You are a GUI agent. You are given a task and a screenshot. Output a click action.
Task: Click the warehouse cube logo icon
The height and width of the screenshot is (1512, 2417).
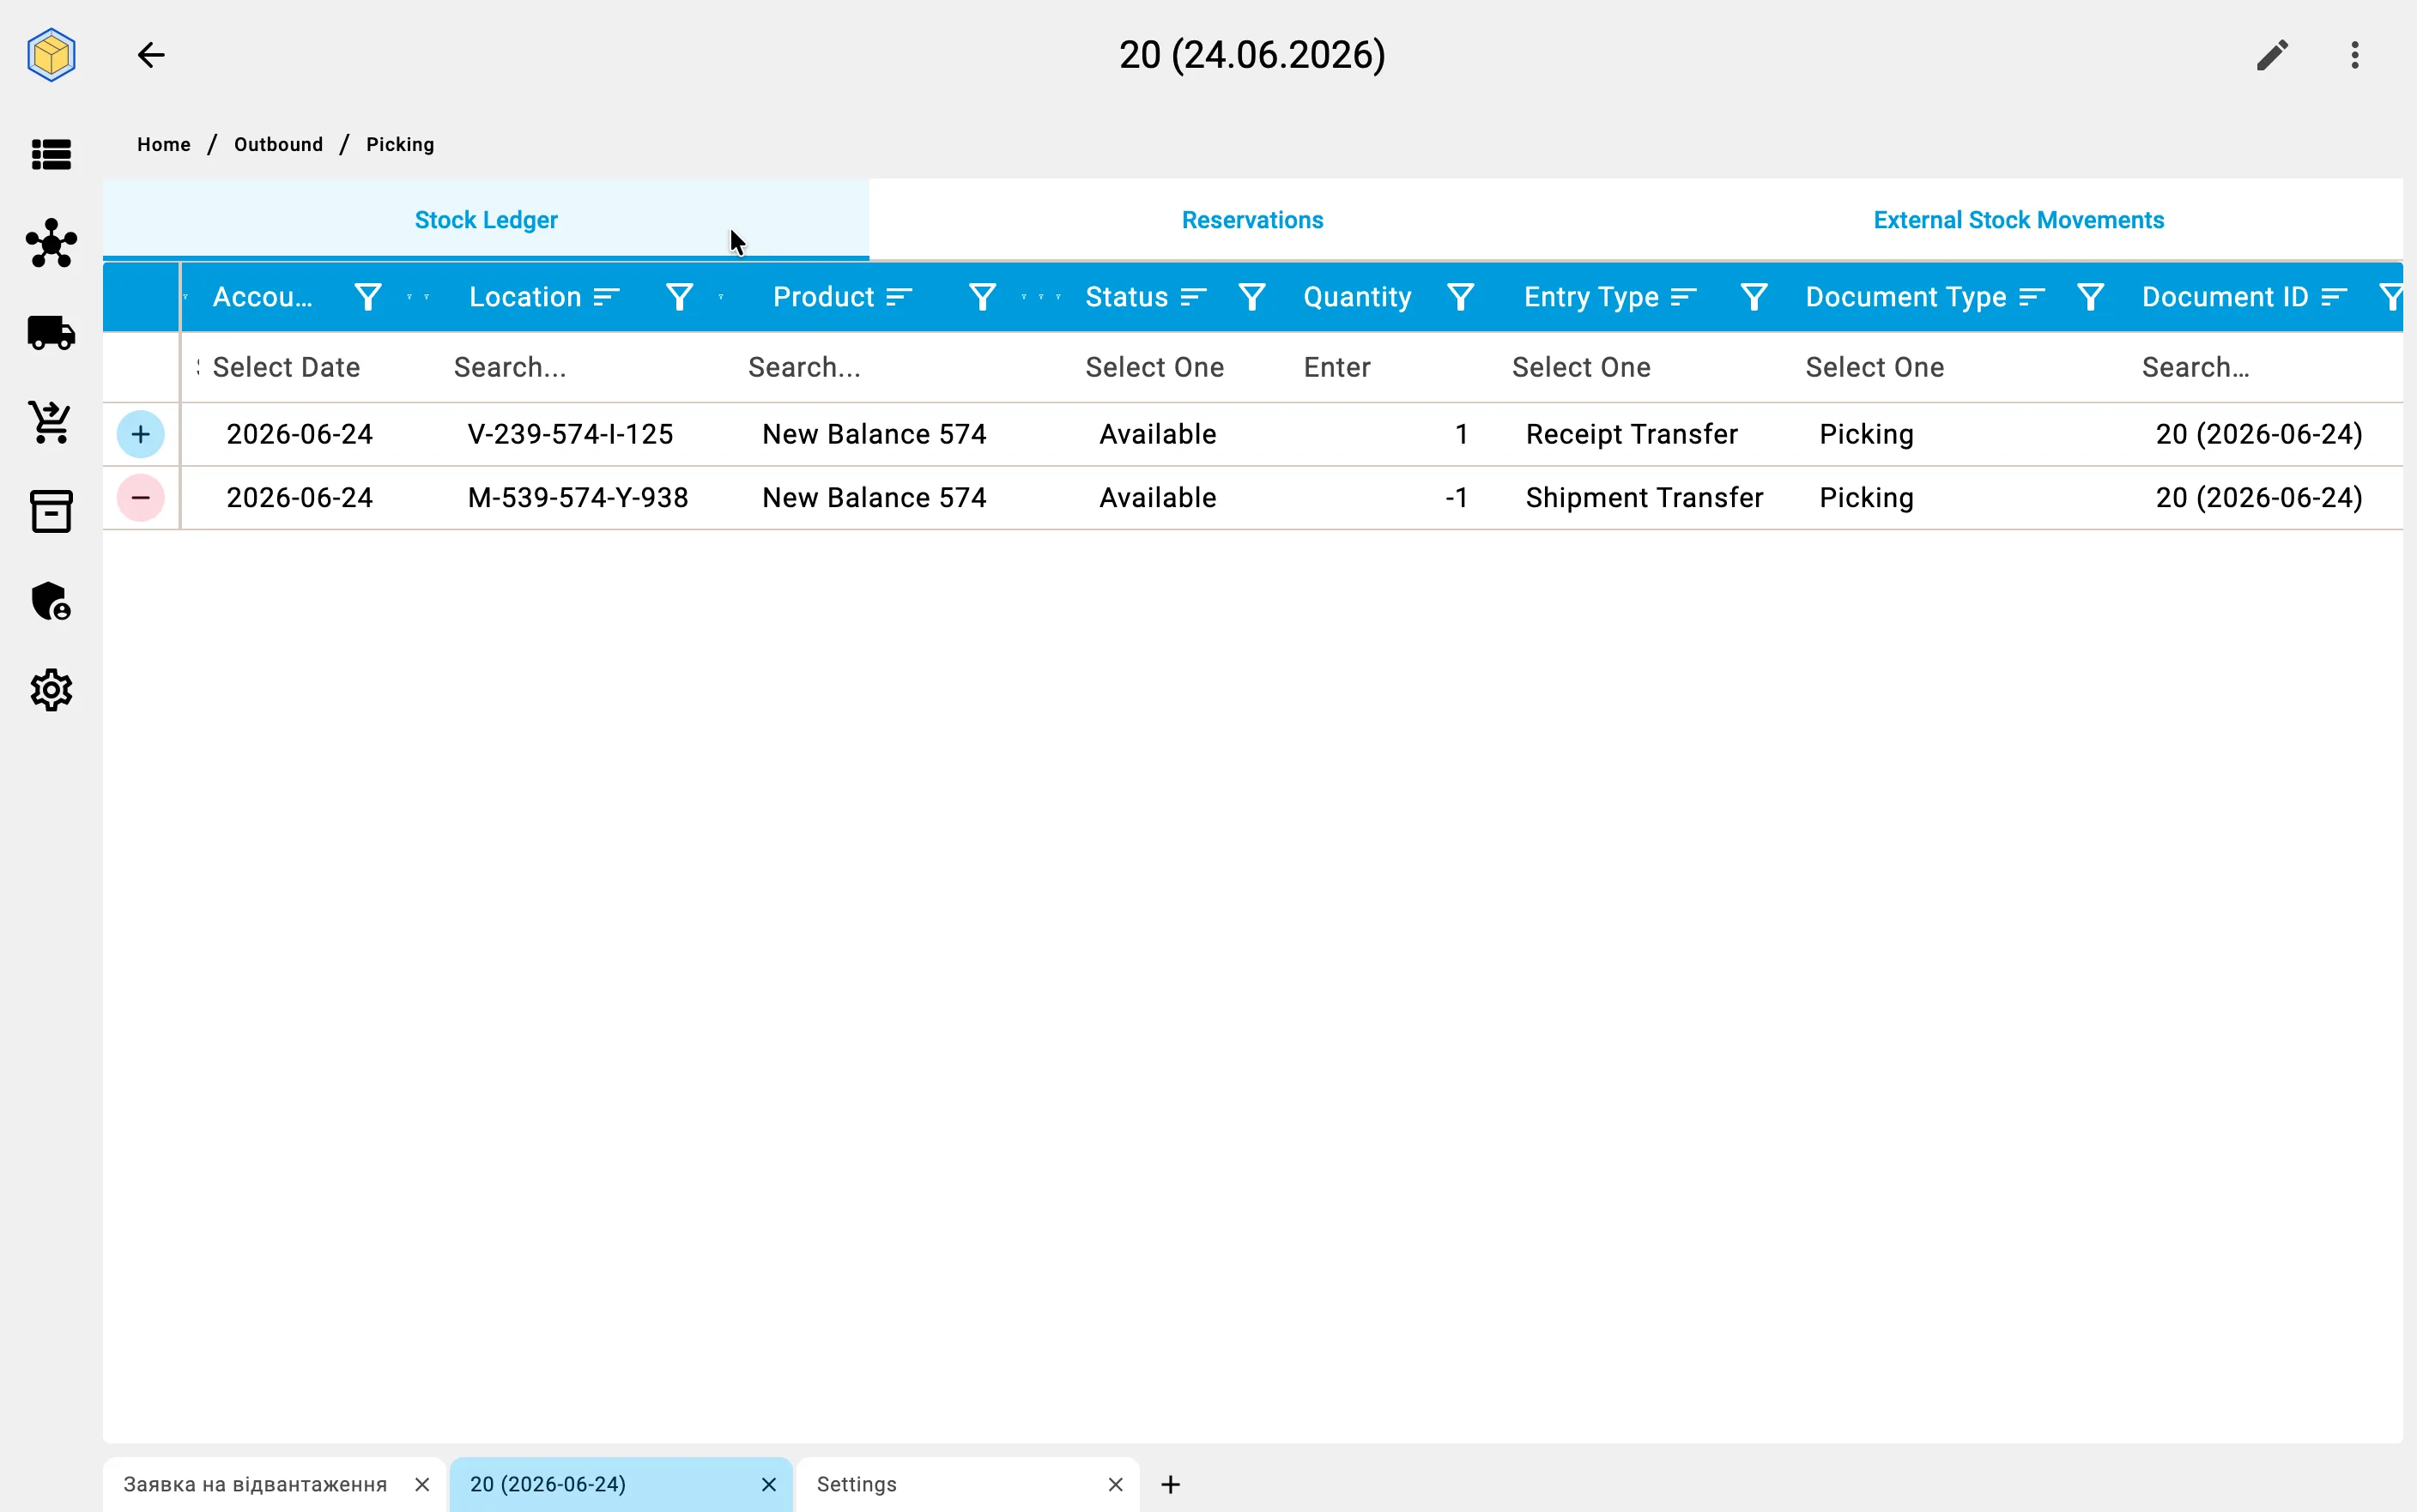coord(51,55)
